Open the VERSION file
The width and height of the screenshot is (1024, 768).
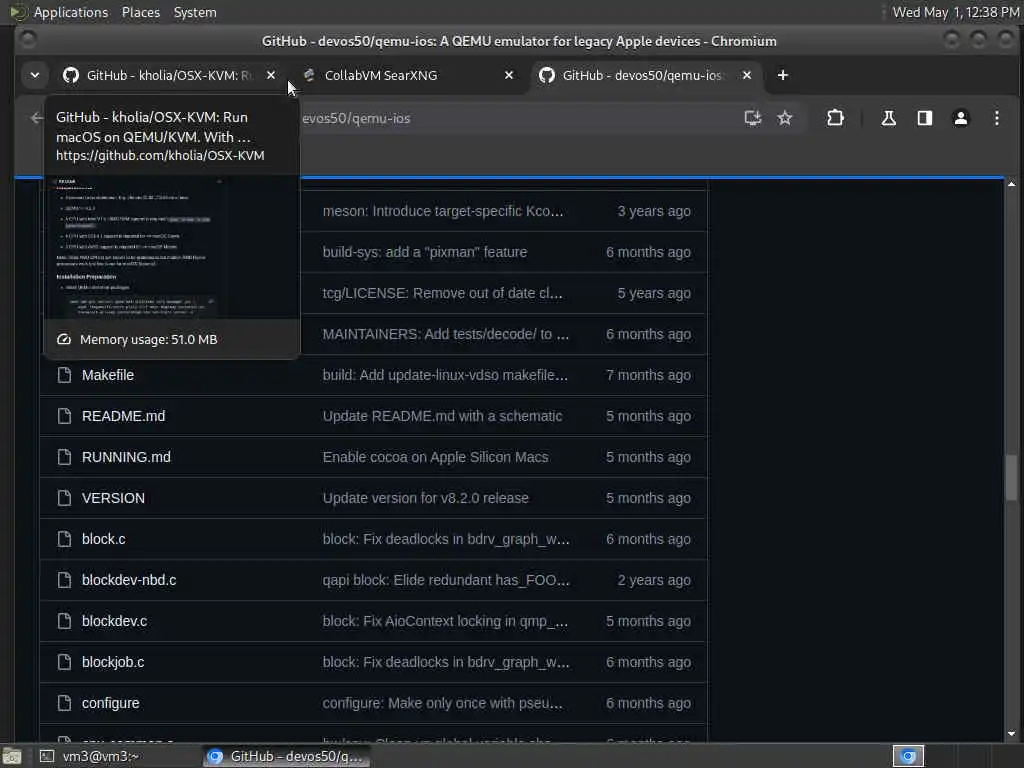pyautogui.click(x=113, y=498)
